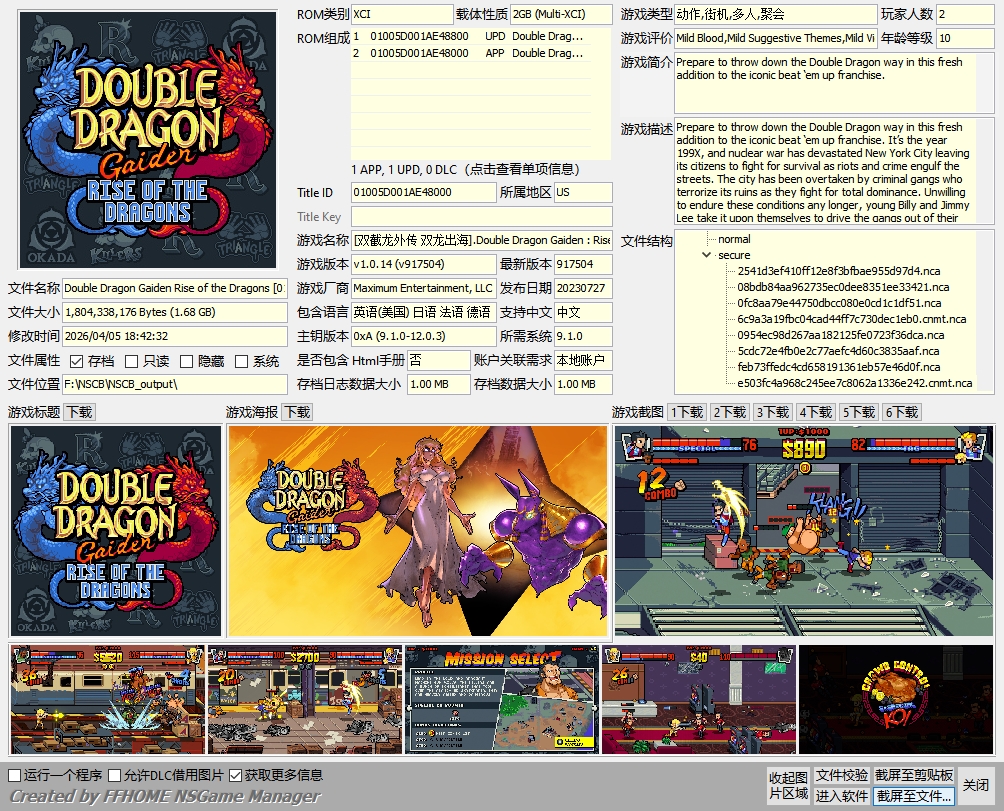
Task: Enable the 只读 read-only checkbox
Action: click(132, 361)
